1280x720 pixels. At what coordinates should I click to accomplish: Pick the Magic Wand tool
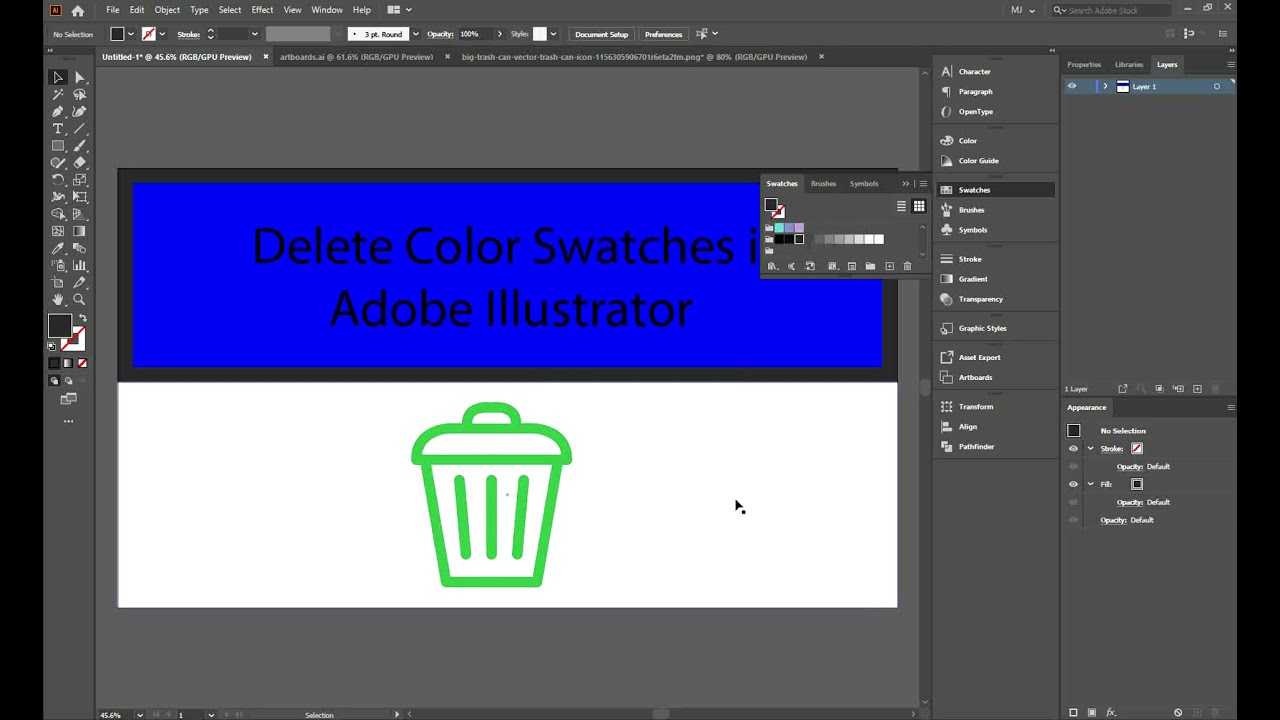58,95
